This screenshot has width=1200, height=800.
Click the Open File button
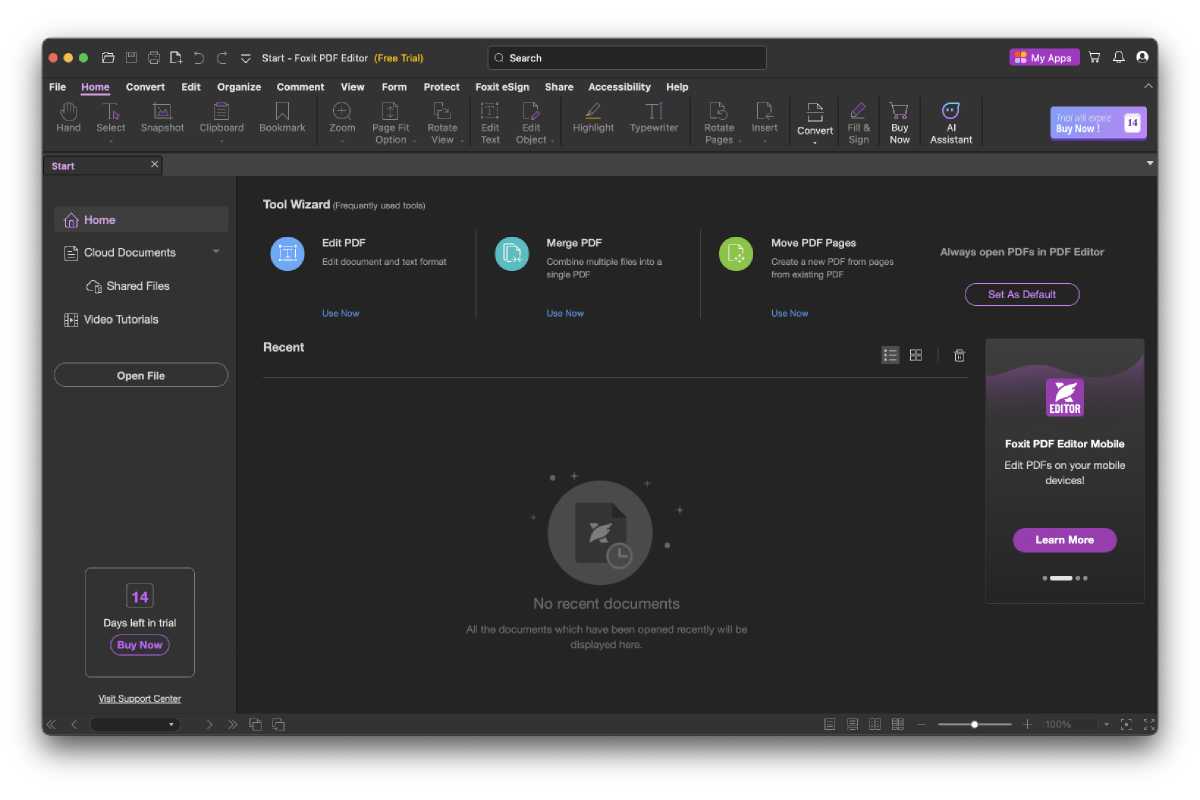point(141,375)
